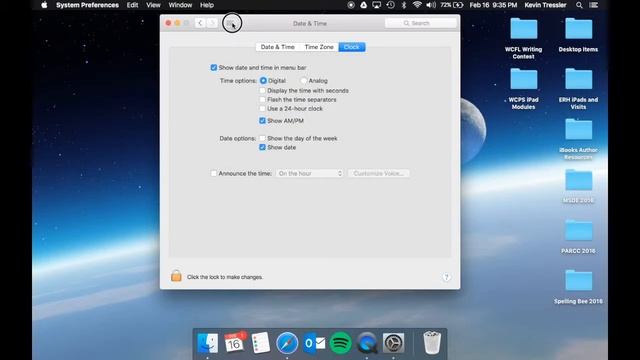Click the circular icon left of Google Drive

[351, 5]
